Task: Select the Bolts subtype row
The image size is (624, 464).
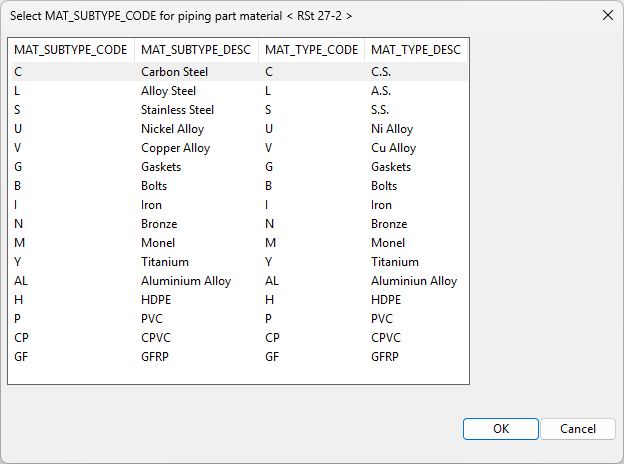Action: [x=154, y=186]
